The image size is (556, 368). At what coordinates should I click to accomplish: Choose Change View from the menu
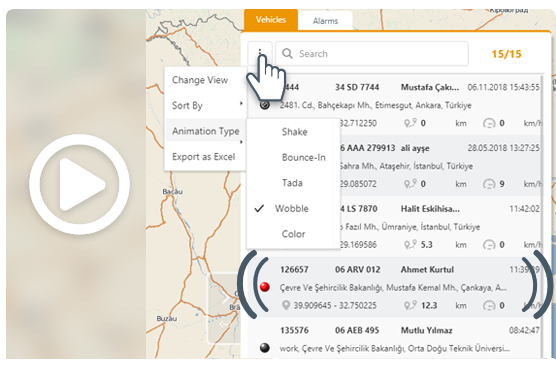click(200, 80)
